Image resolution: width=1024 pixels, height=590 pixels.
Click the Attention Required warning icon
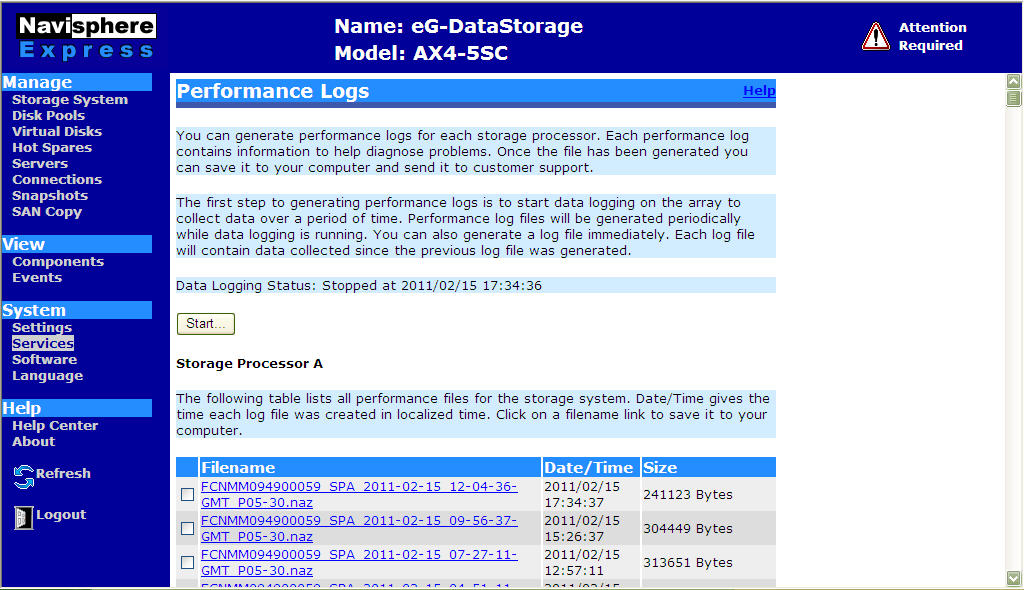point(876,36)
